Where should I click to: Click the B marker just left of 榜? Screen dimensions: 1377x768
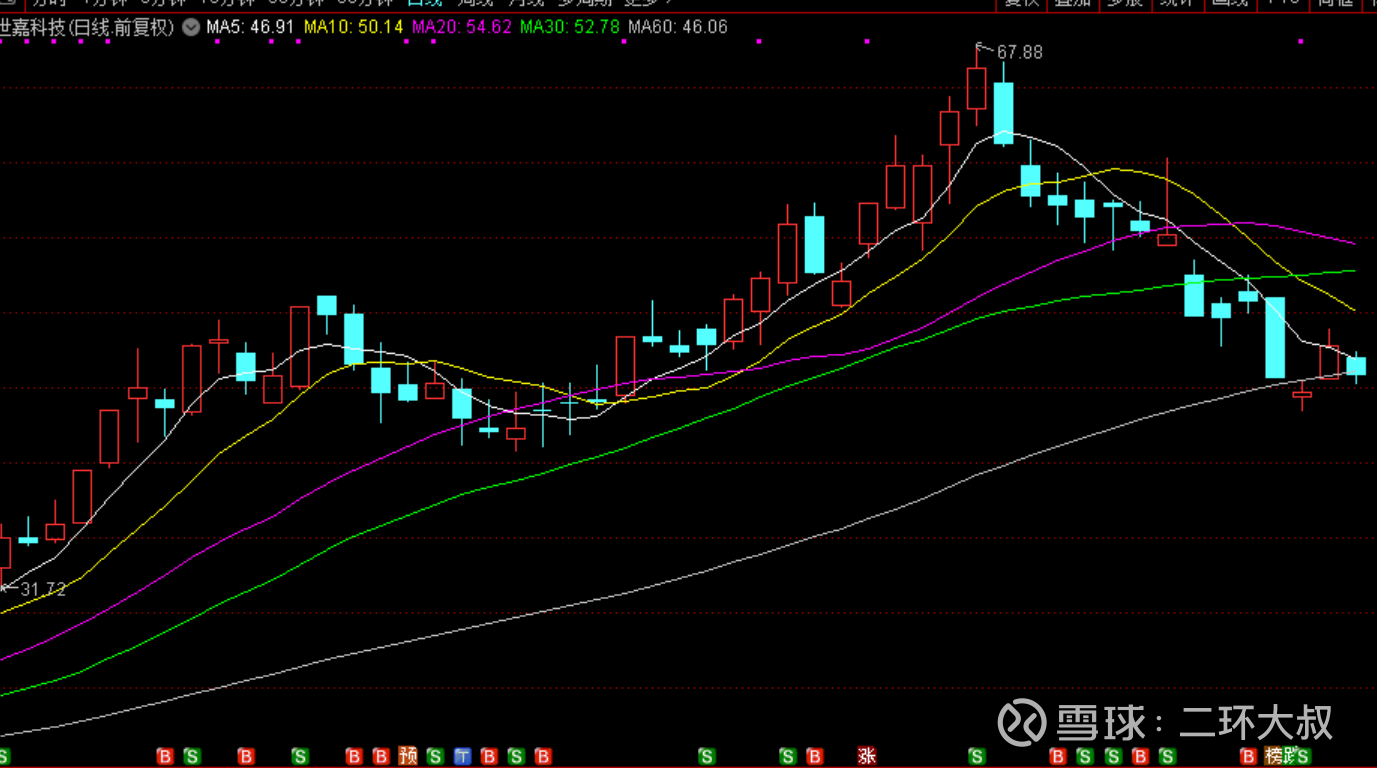click(x=1247, y=756)
